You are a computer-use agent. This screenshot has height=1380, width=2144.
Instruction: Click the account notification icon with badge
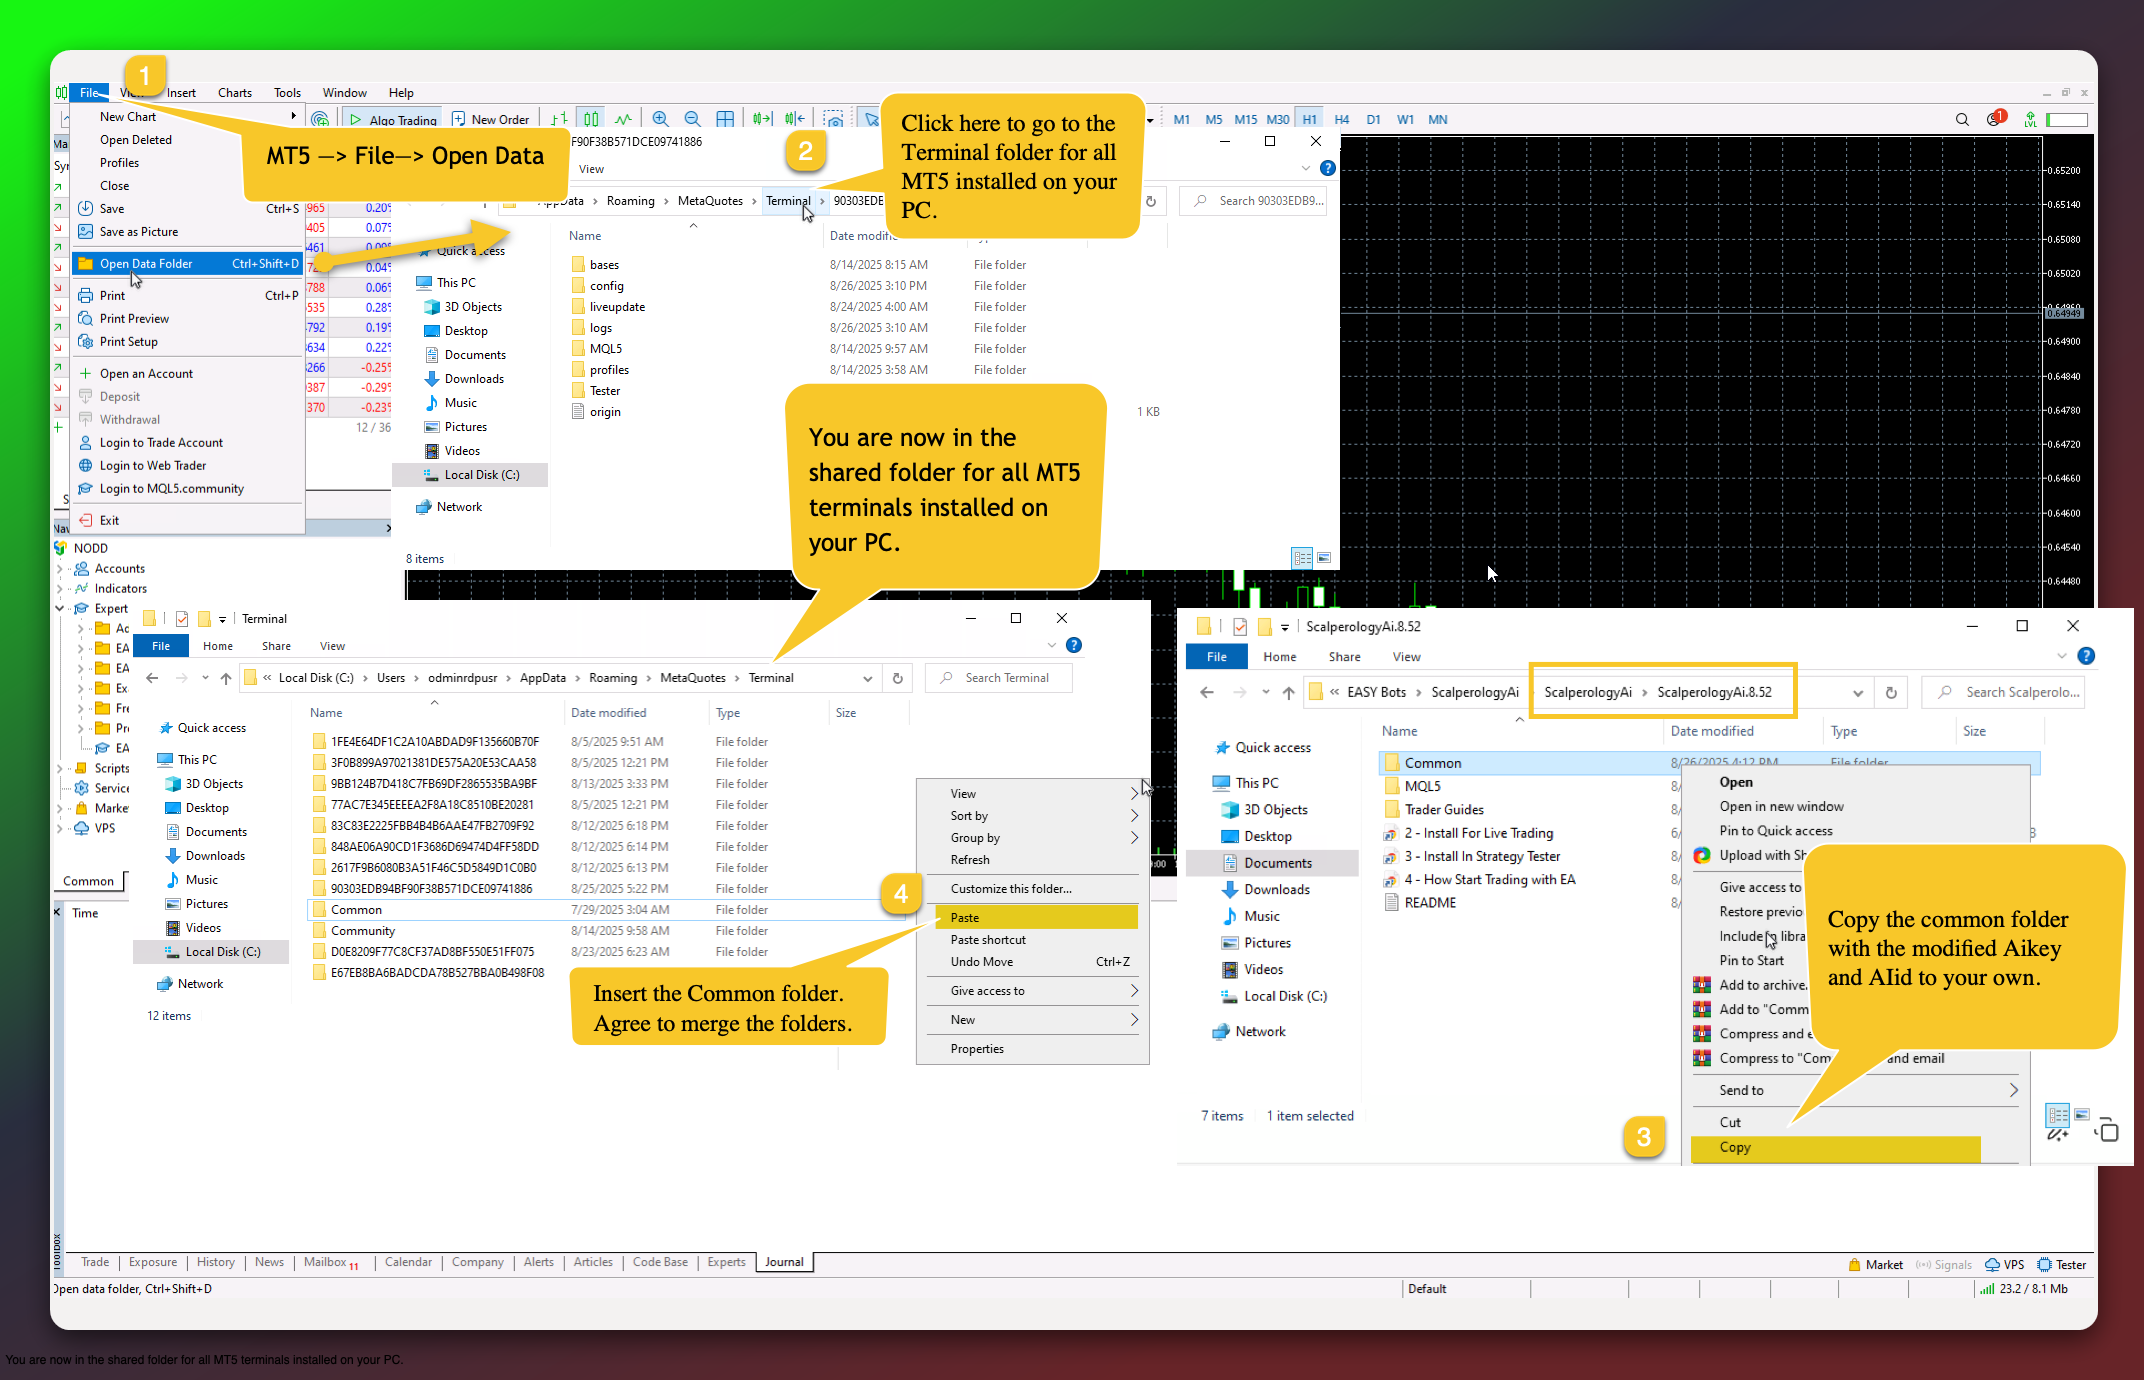point(1994,119)
